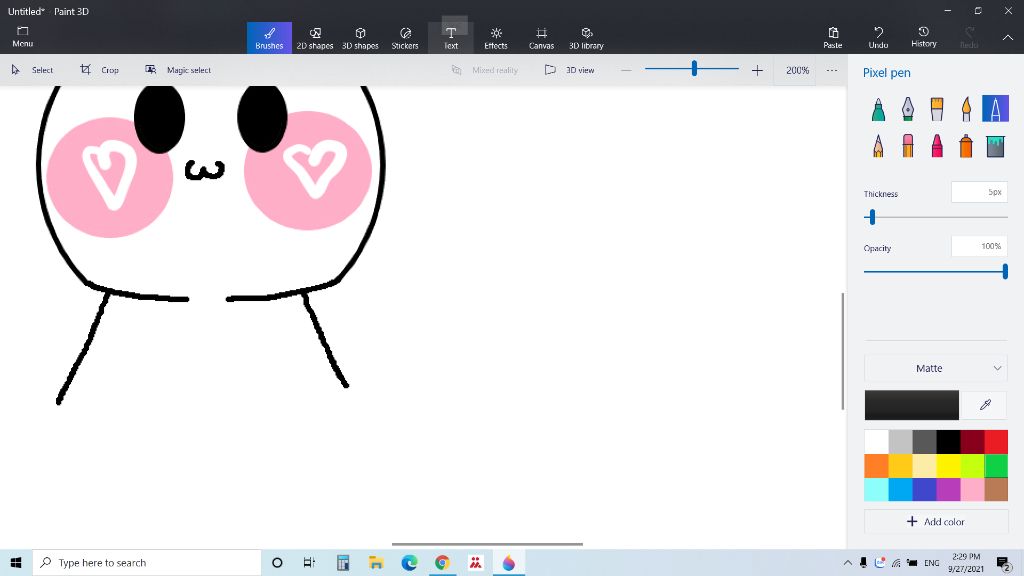Open the Stickers tab
Screen dimensions: 1024x576
(x=405, y=38)
